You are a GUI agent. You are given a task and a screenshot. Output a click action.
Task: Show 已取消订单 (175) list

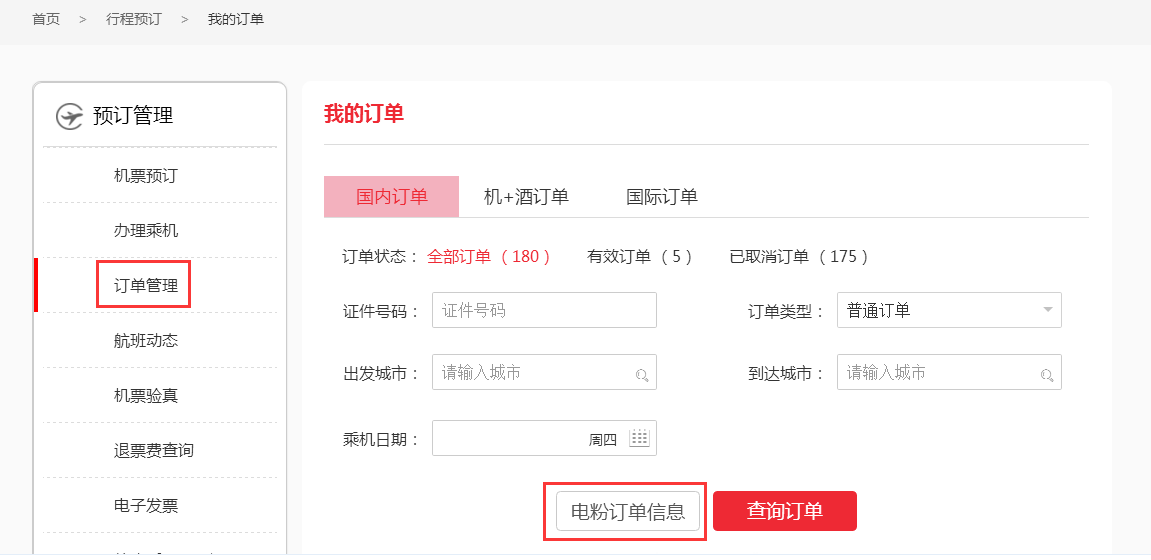pos(798,257)
